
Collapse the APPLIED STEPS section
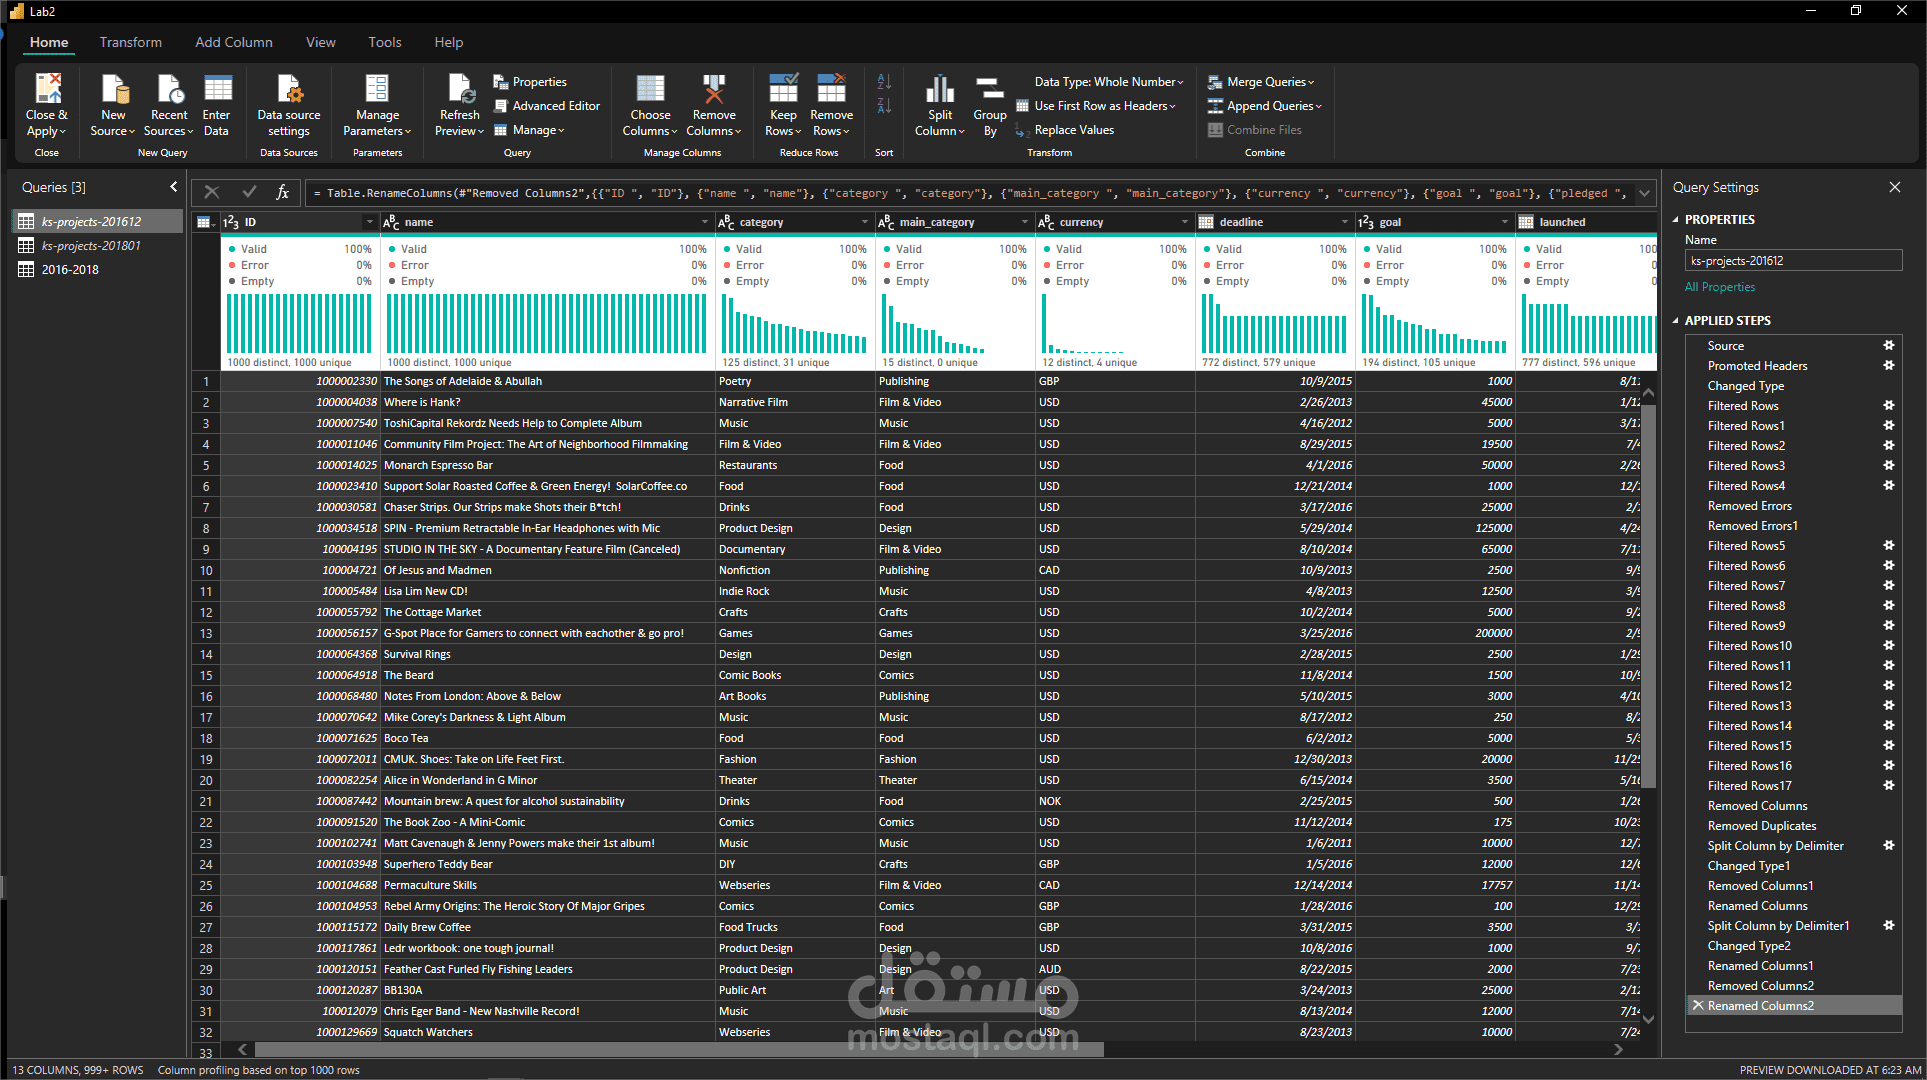[x=1676, y=321]
